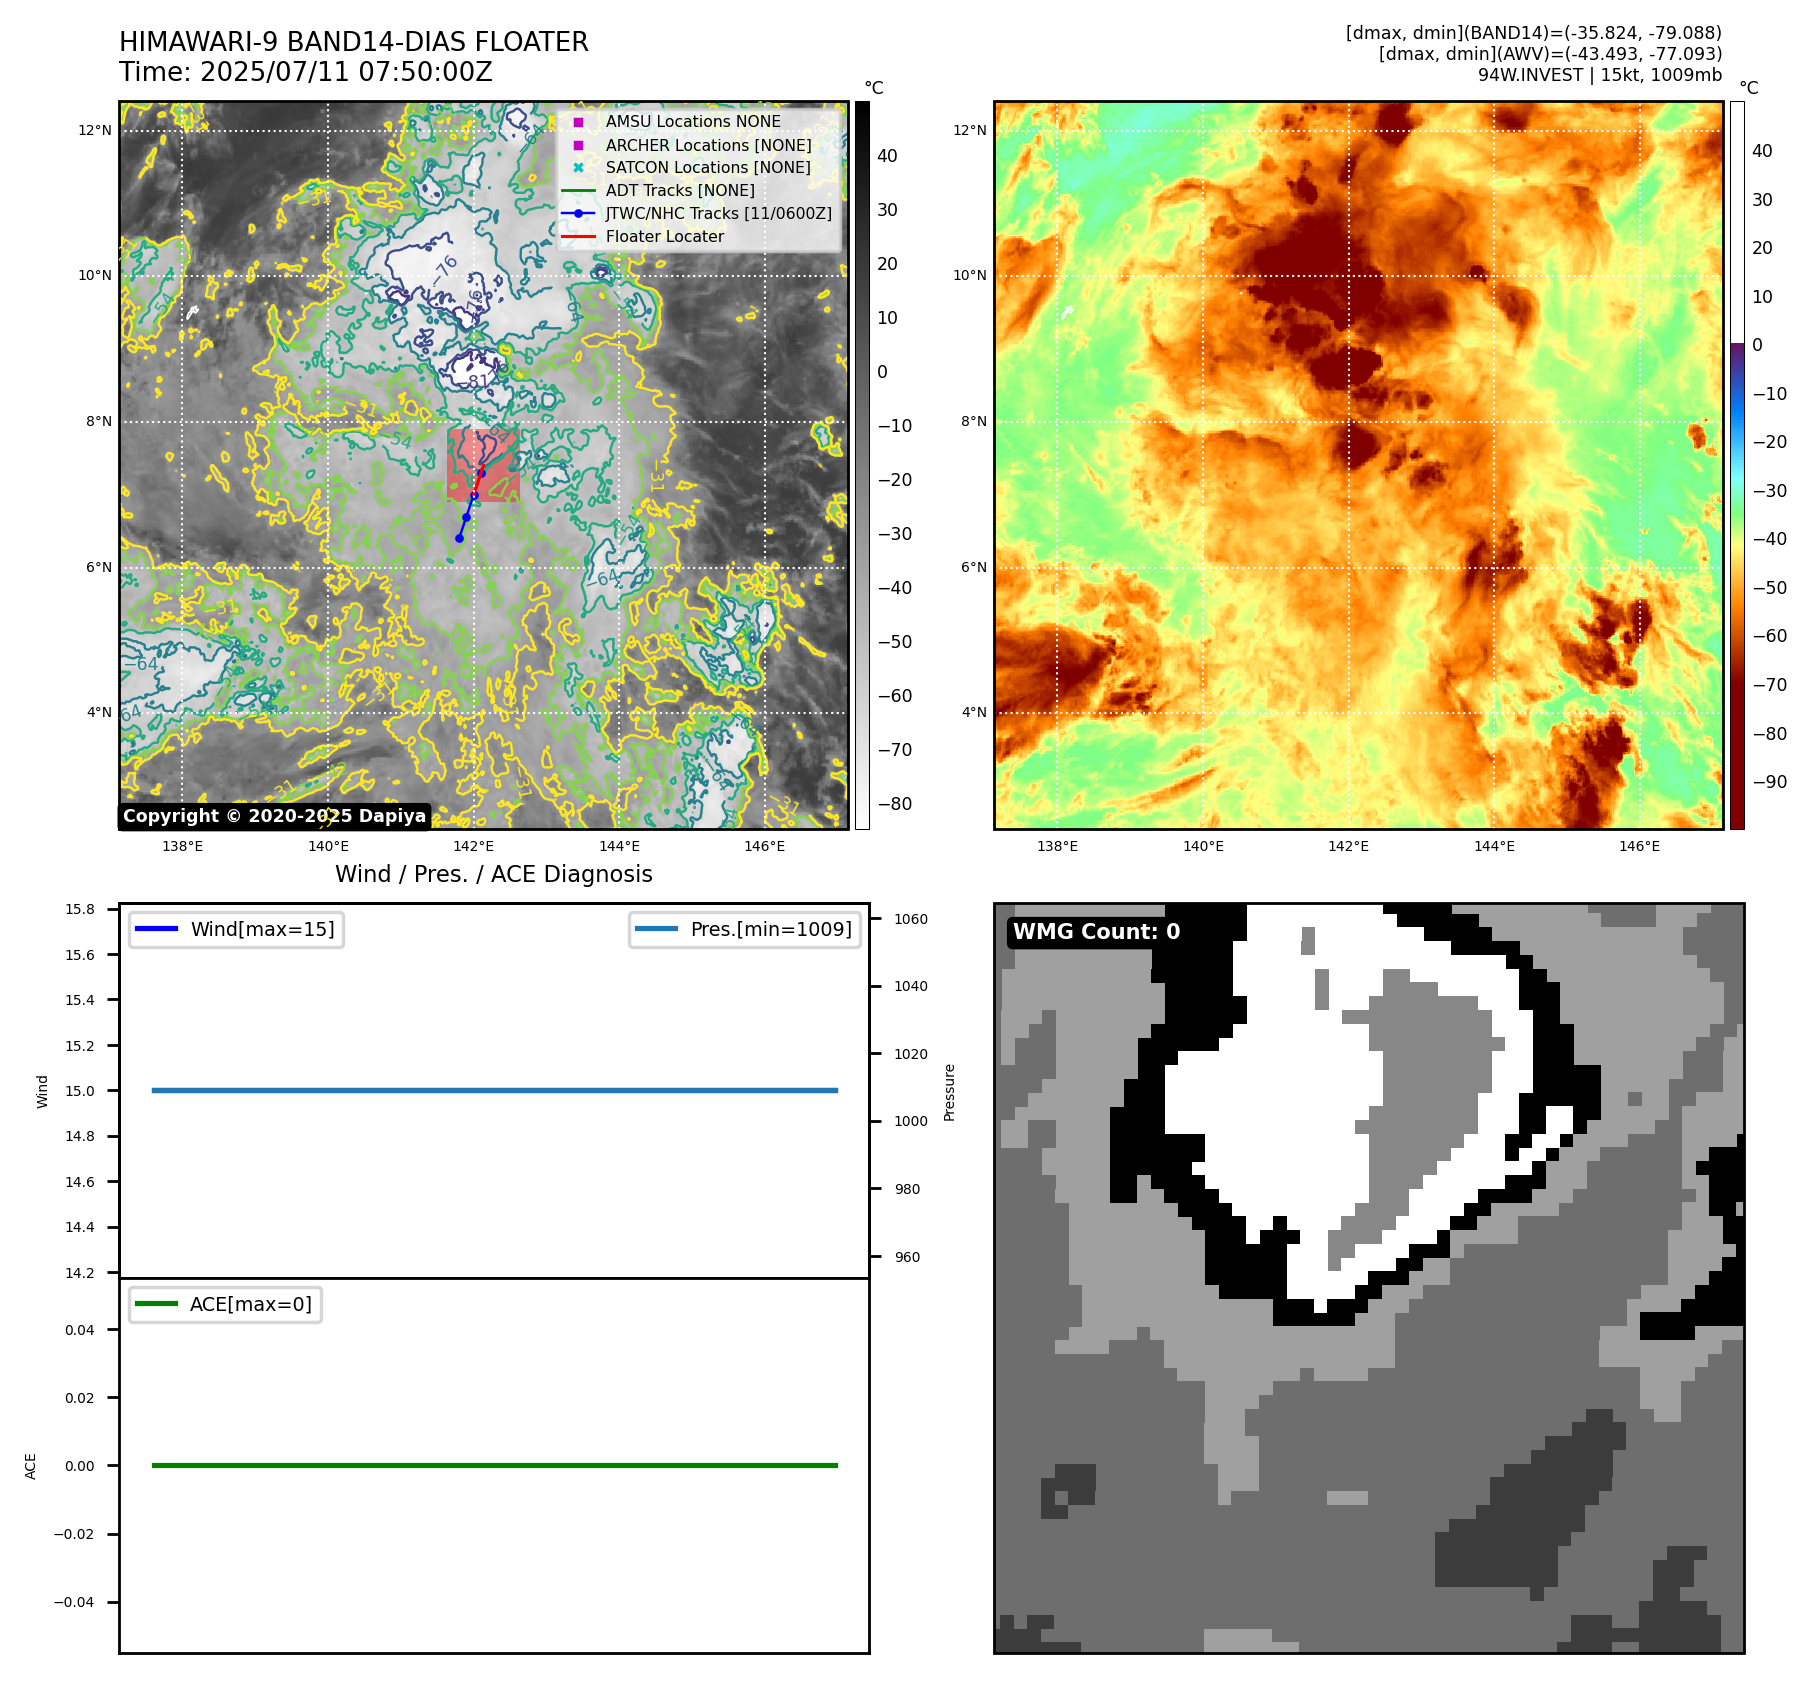The height and width of the screenshot is (1690, 1813).
Task: Click the lowest blue JTWC track point
Action: coord(459,538)
